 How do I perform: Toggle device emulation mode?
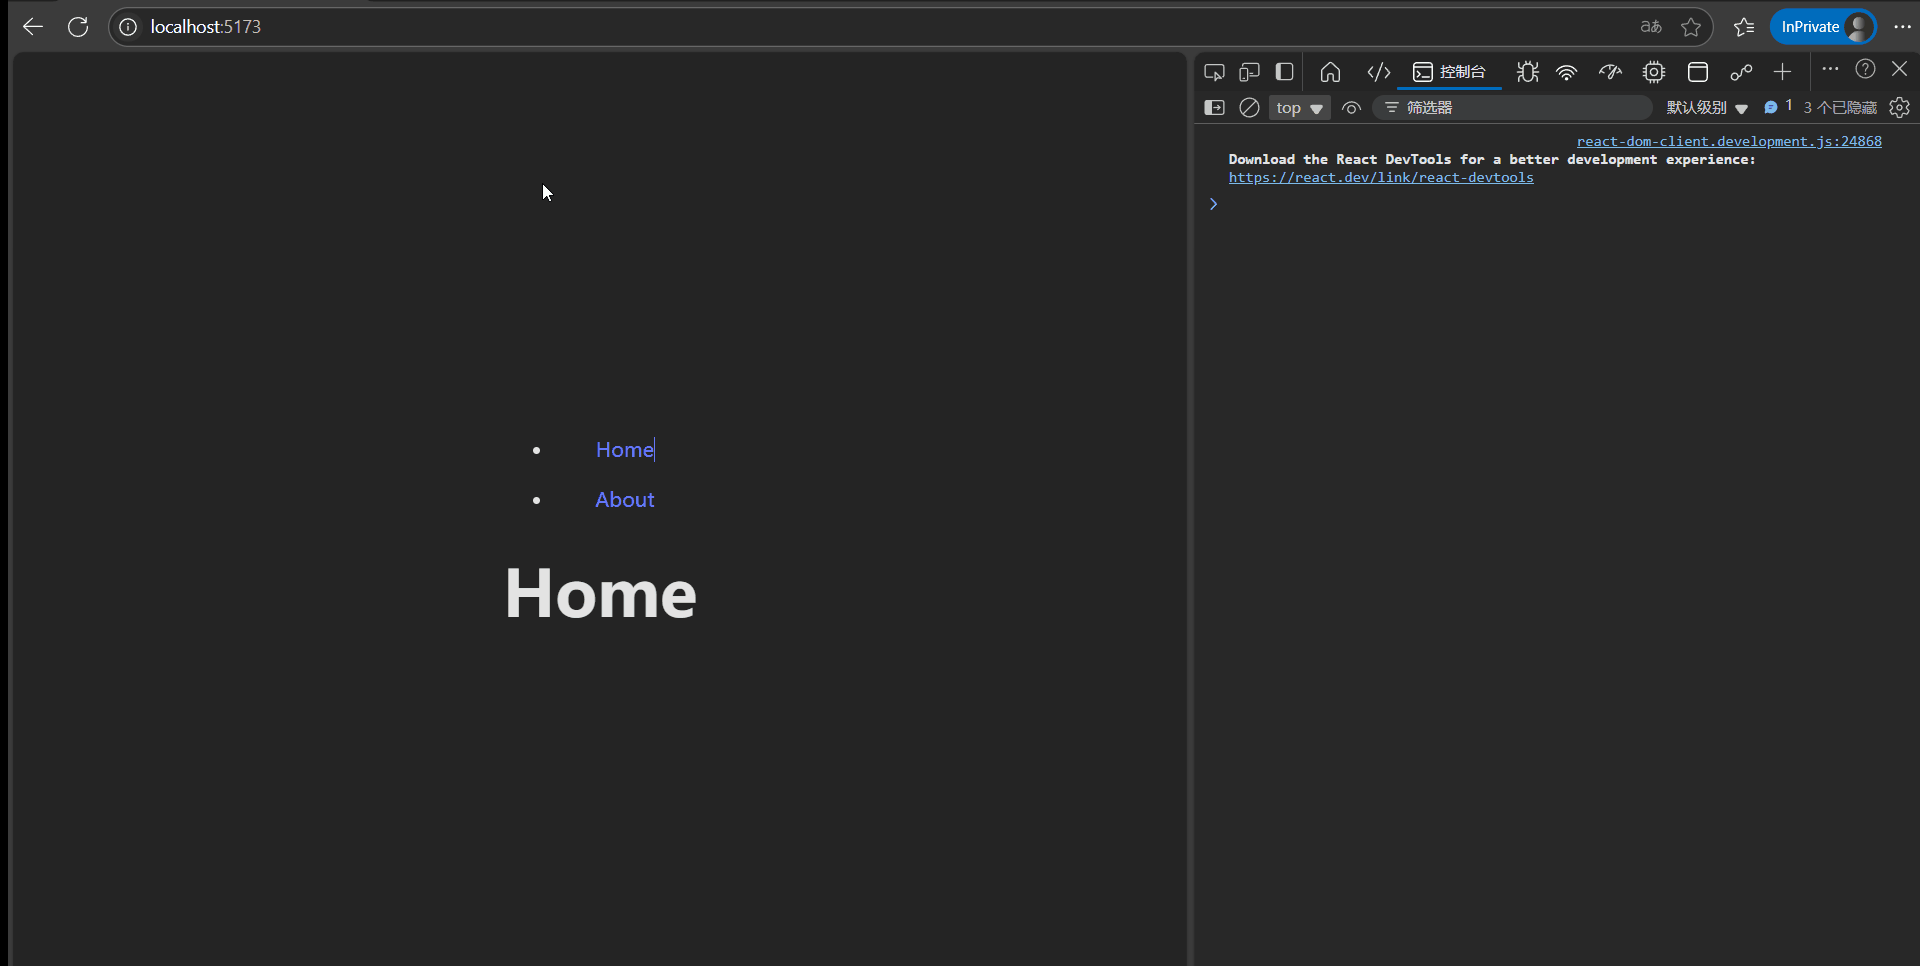(x=1249, y=72)
